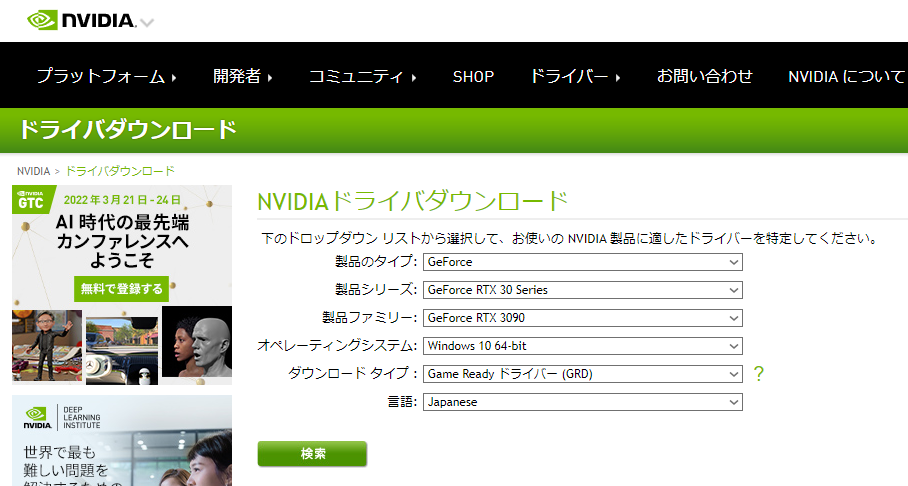Open the 製品のタイプ dropdown showing GeForce
908x486 pixels.
pyautogui.click(x=583, y=262)
